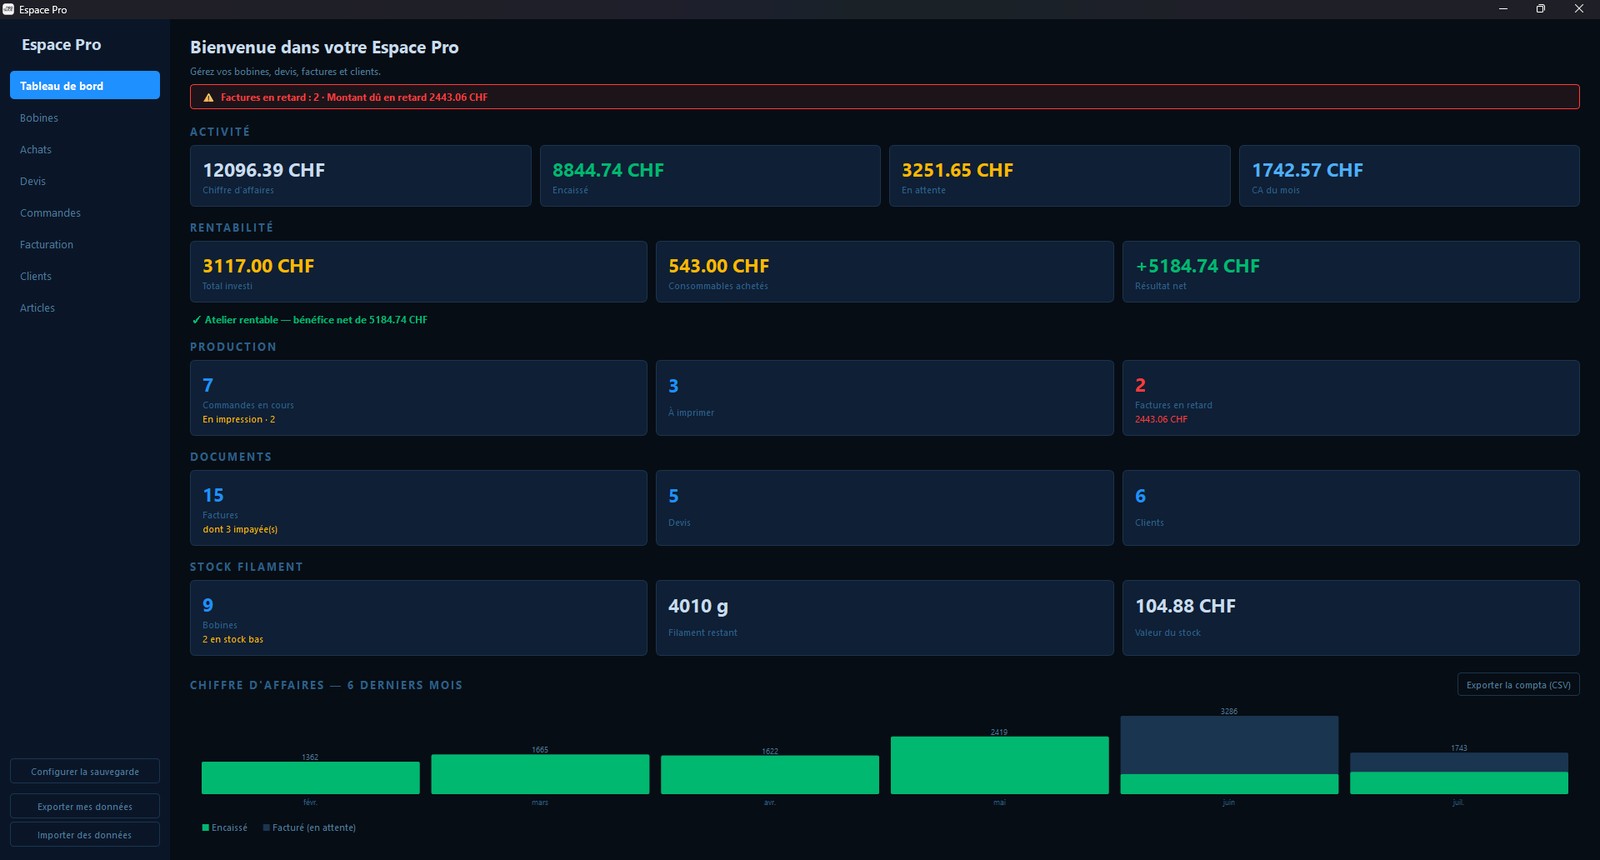Image resolution: width=1600 pixels, height=860 pixels.
Task: Click the juil. bar labeled 1743
Action: [1459, 773]
